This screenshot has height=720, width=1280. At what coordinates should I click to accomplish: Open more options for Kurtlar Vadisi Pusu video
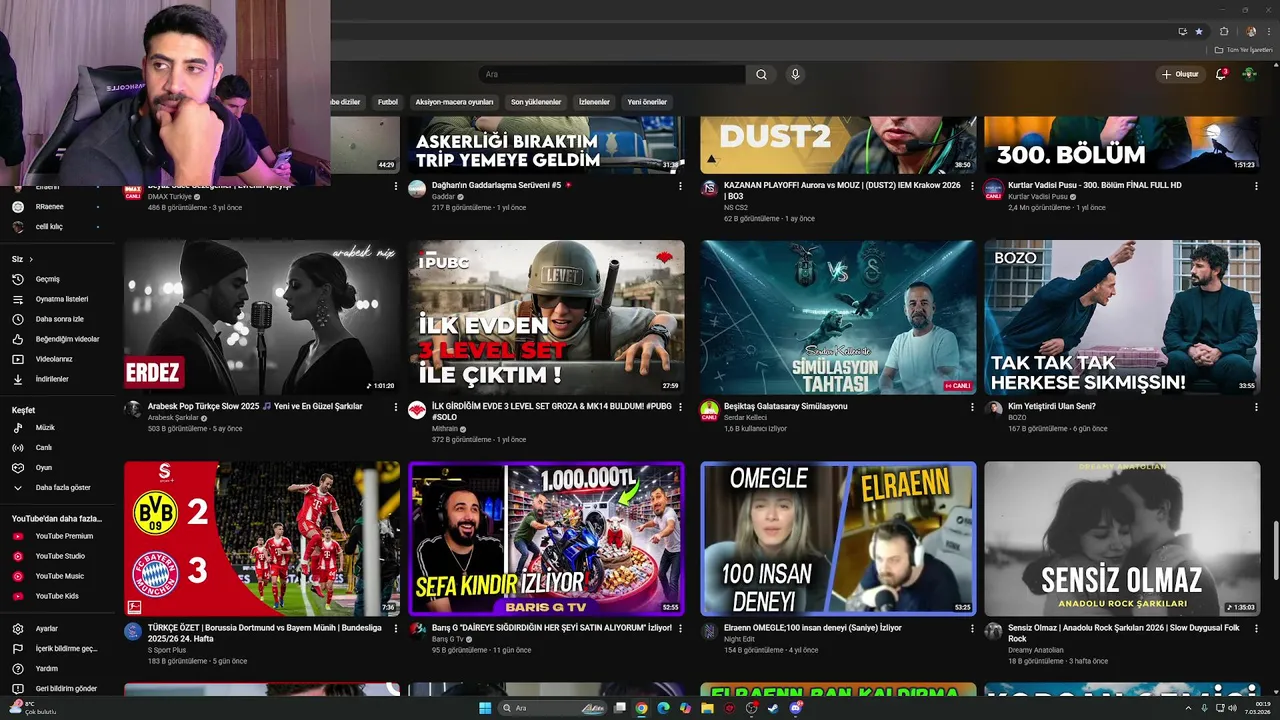tap(1256, 186)
